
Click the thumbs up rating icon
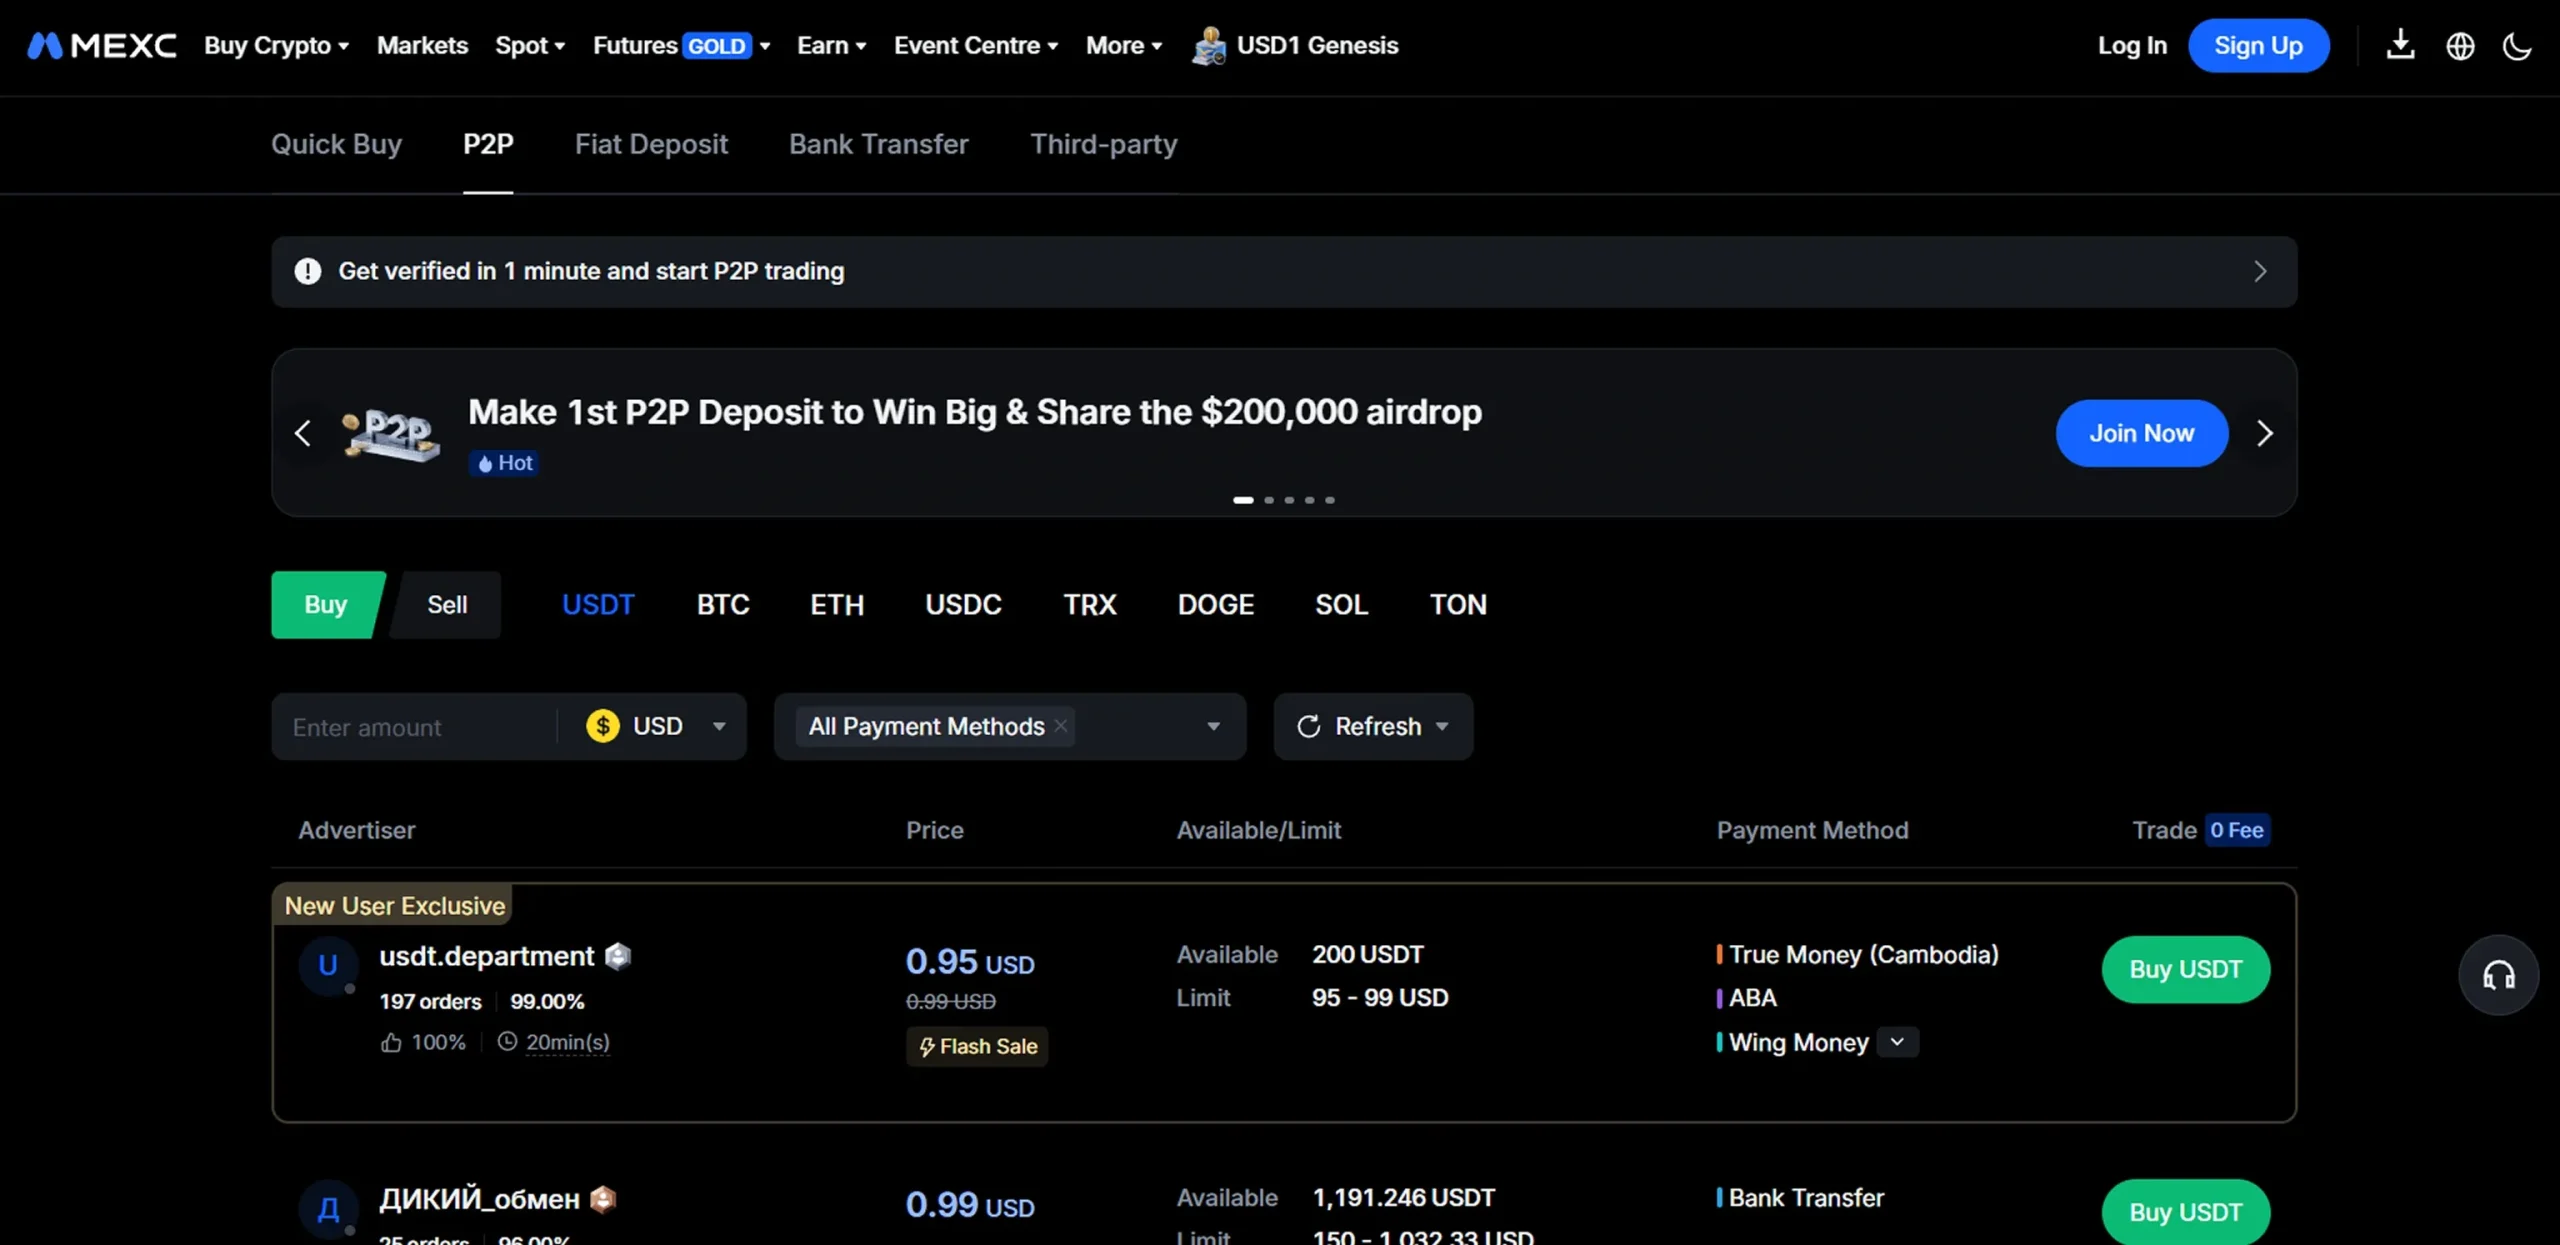[x=391, y=1043]
